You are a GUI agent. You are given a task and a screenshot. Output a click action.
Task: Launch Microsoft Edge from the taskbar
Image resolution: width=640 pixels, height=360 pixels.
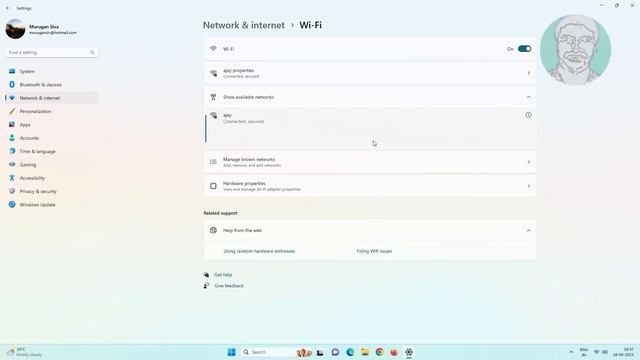click(350, 352)
